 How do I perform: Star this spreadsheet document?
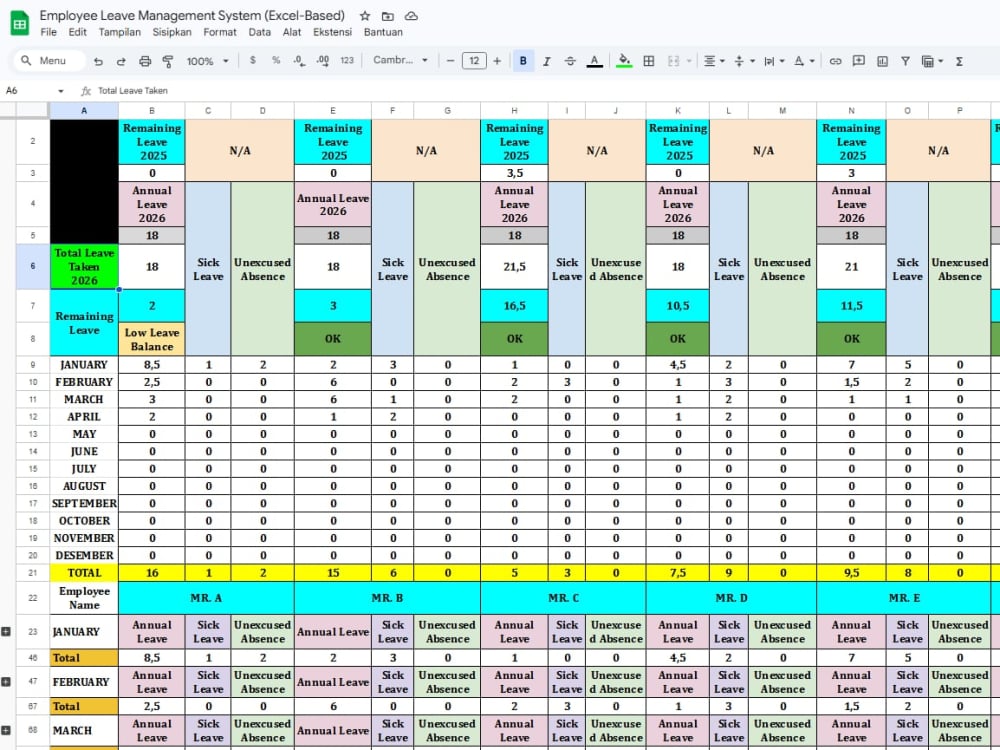tap(364, 16)
